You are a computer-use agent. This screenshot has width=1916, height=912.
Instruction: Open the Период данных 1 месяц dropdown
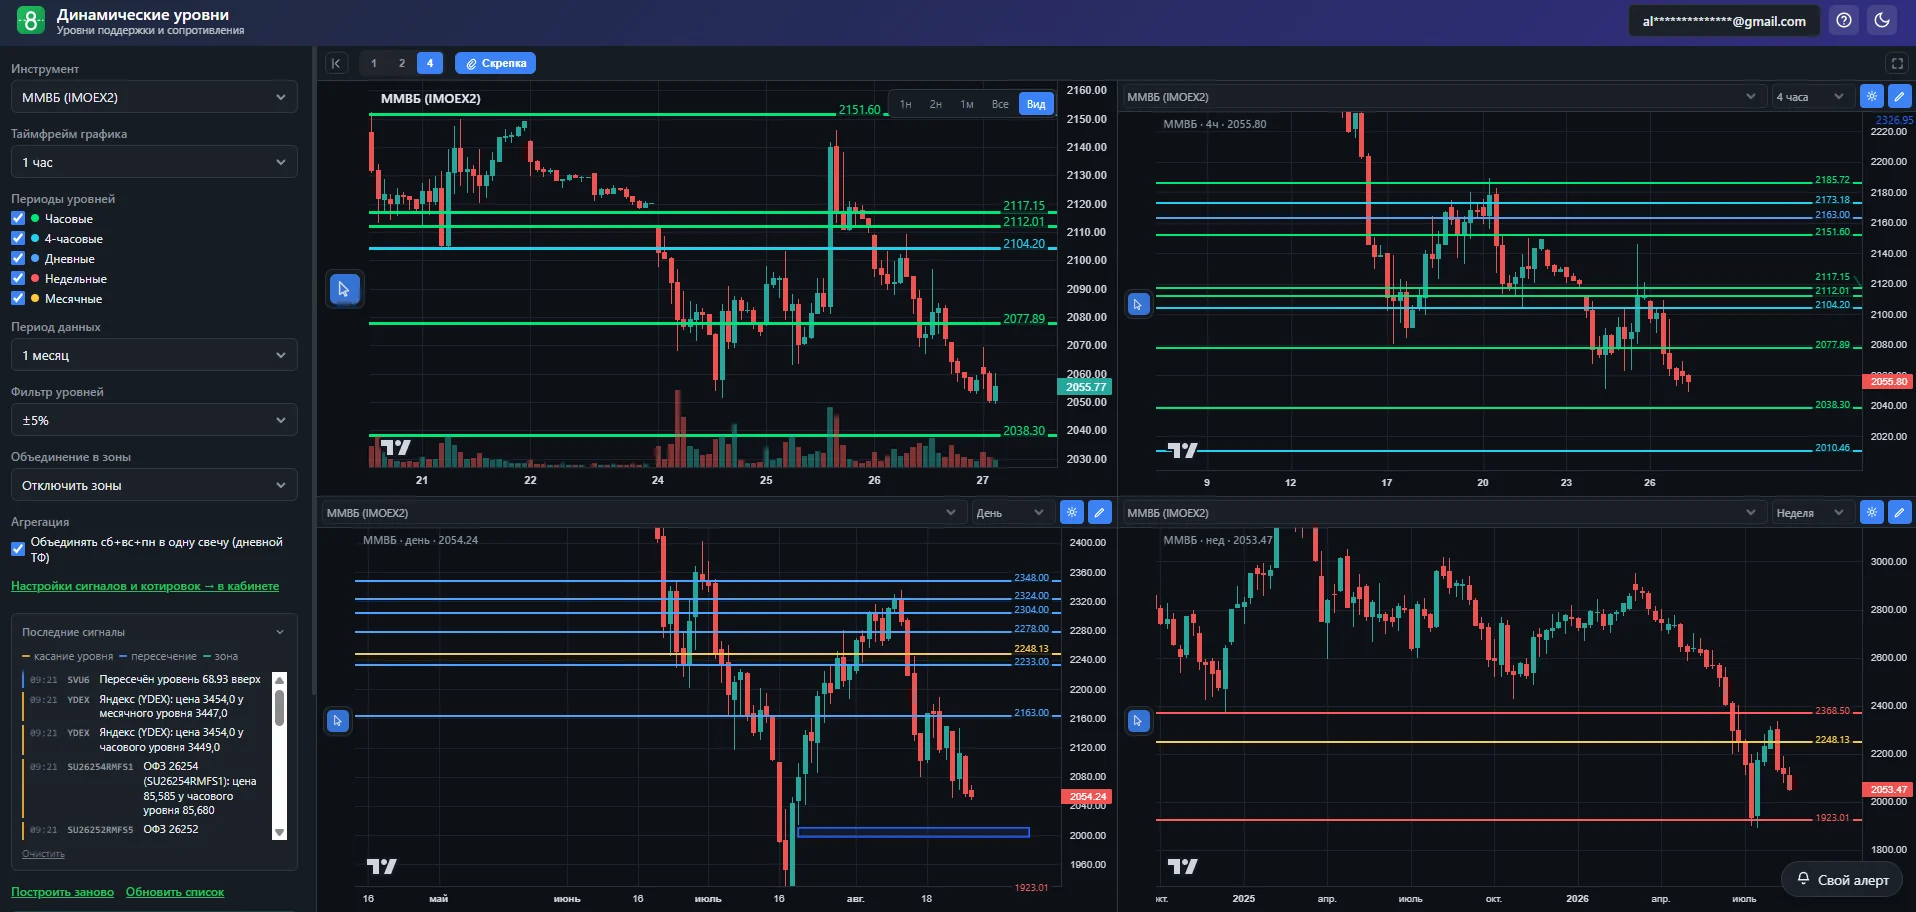tap(154, 355)
